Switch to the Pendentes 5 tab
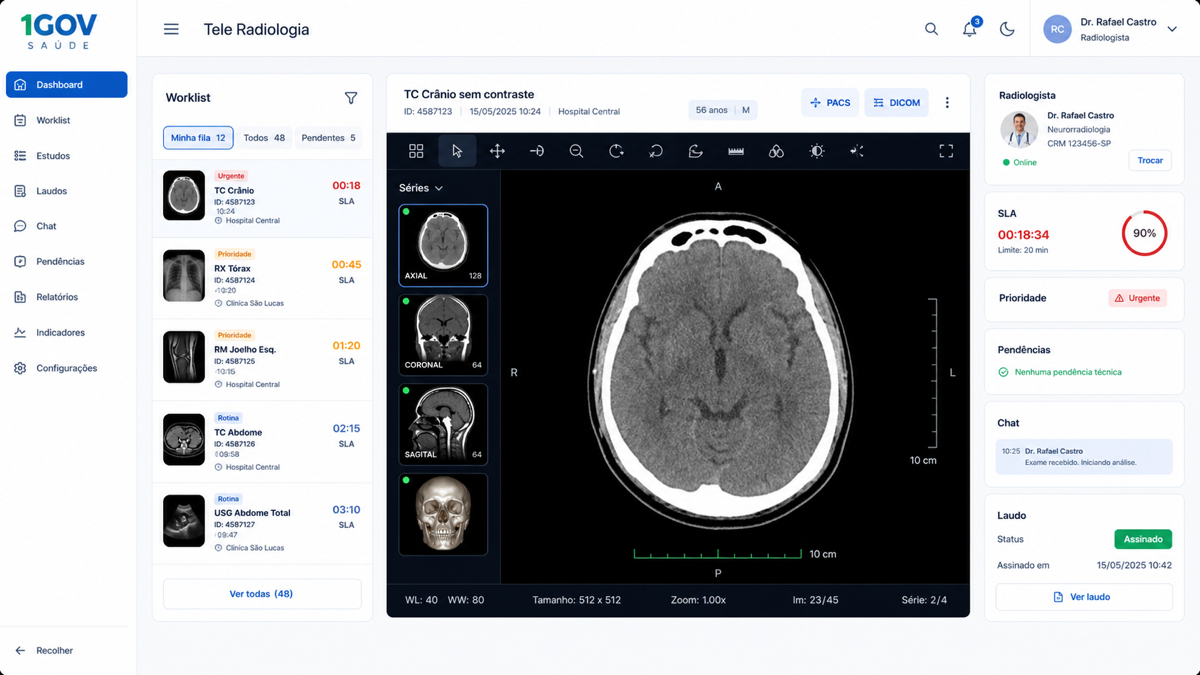 (x=328, y=138)
